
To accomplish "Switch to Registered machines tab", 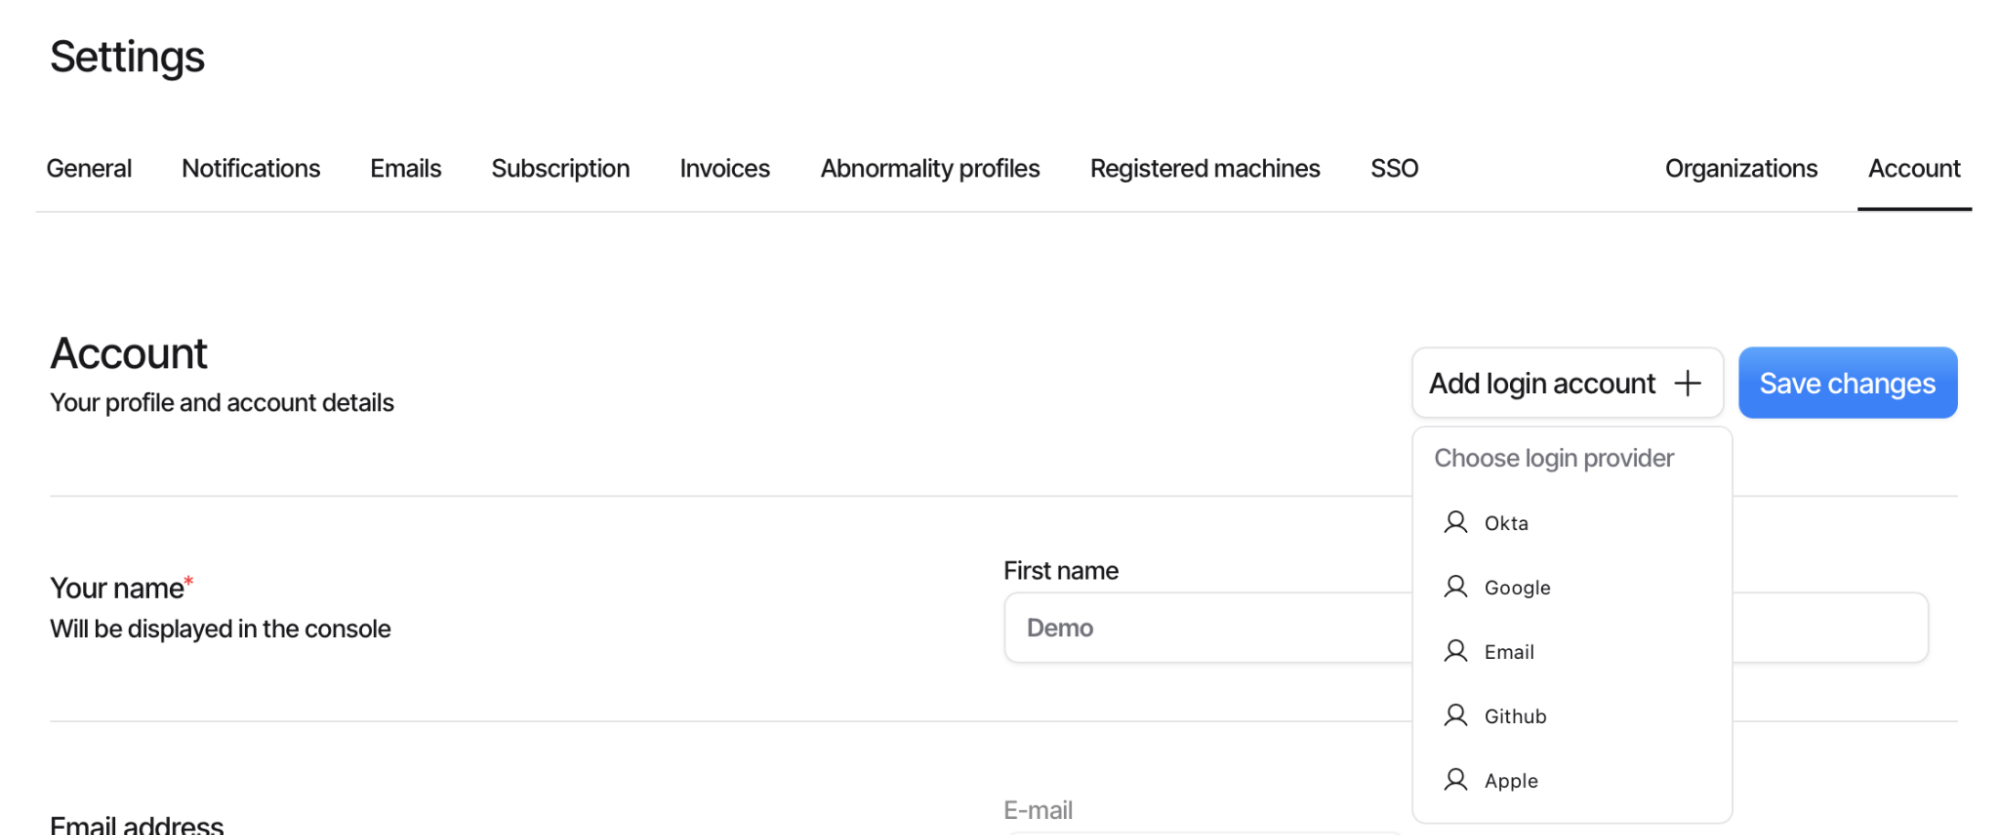I will pyautogui.click(x=1205, y=168).
